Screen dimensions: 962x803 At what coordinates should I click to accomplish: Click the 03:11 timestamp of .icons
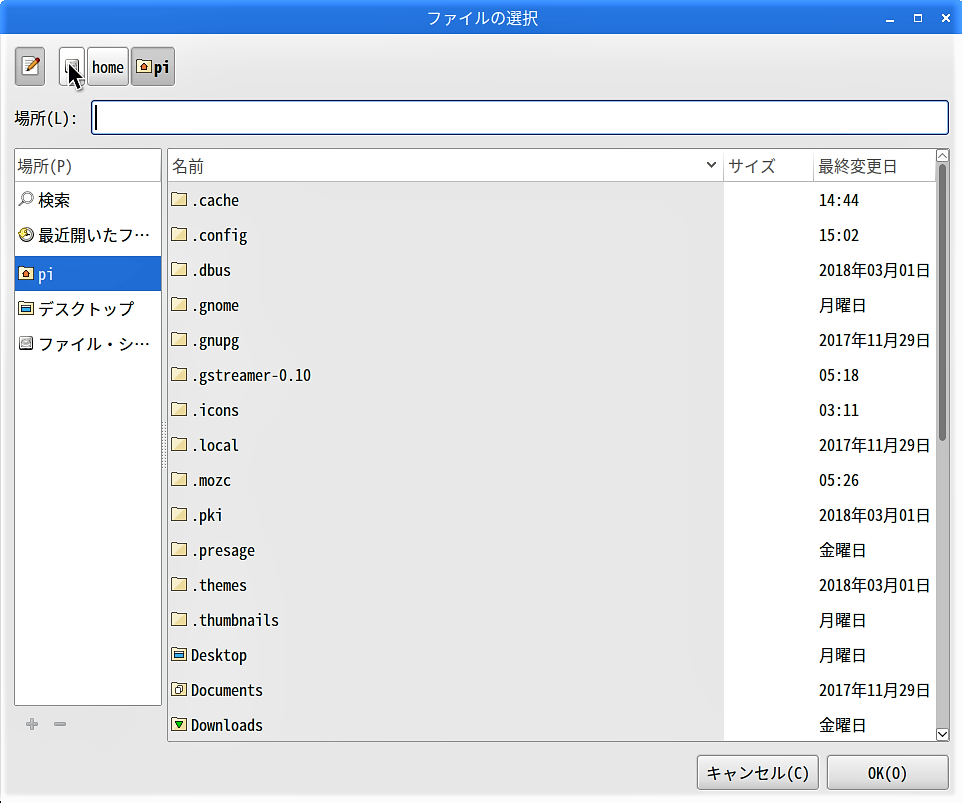[x=839, y=410]
